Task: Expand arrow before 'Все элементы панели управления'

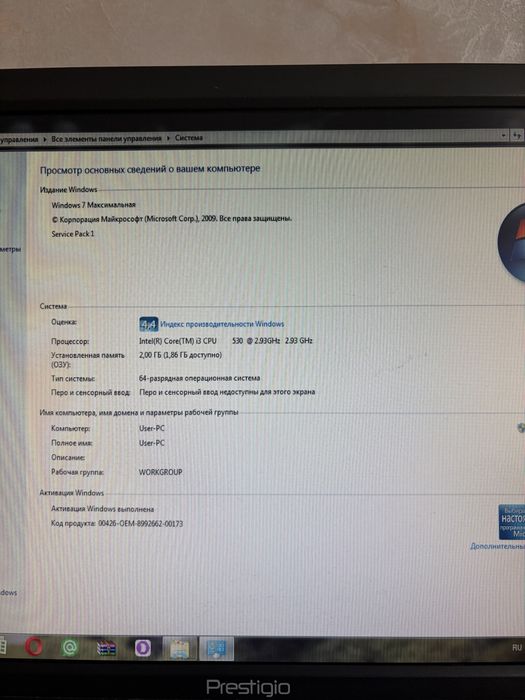Action: coord(45,139)
